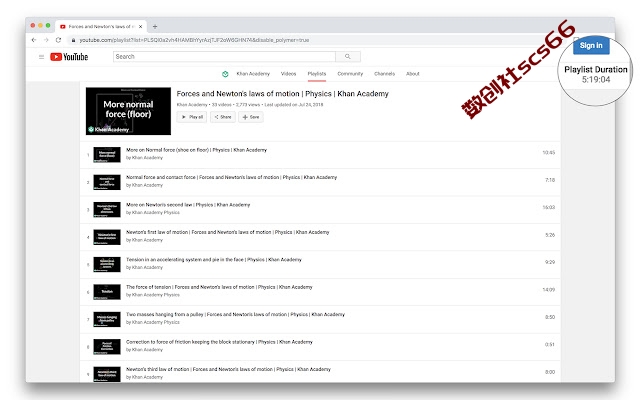This screenshot has height=400, width=640.
Task: Click the URL address bar
Action: pyautogui.click(x=194, y=40)
